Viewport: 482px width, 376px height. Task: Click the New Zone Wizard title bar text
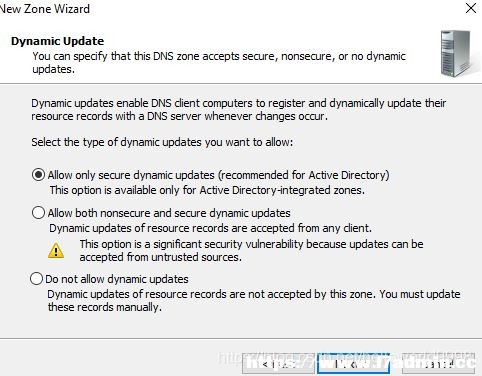(x=44, y=9)
